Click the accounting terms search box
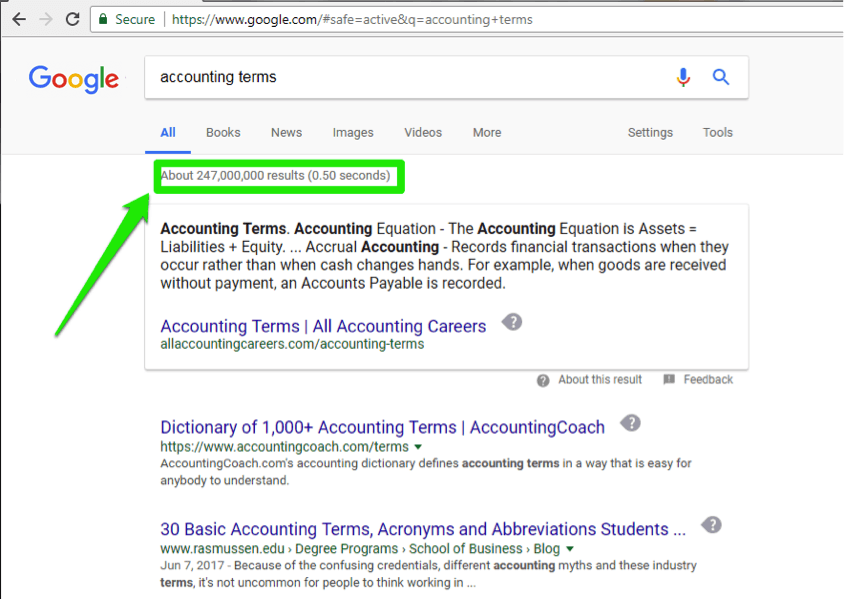 400,77
